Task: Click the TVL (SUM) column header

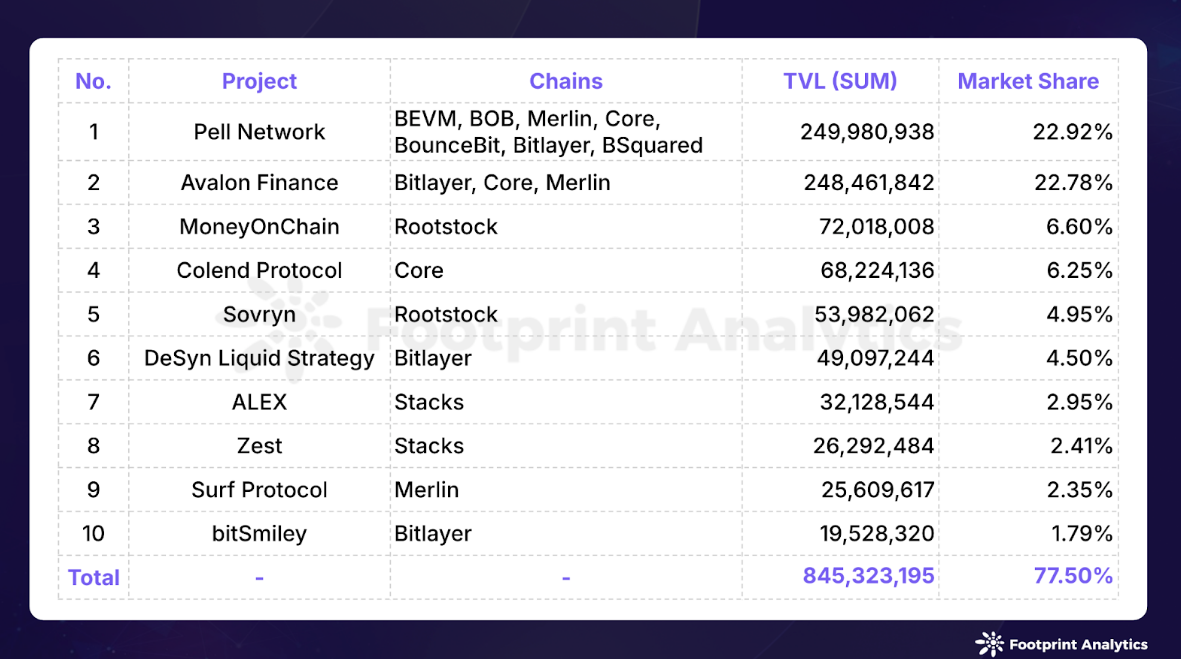Action: pyautogui.click(x=840, y=81)
